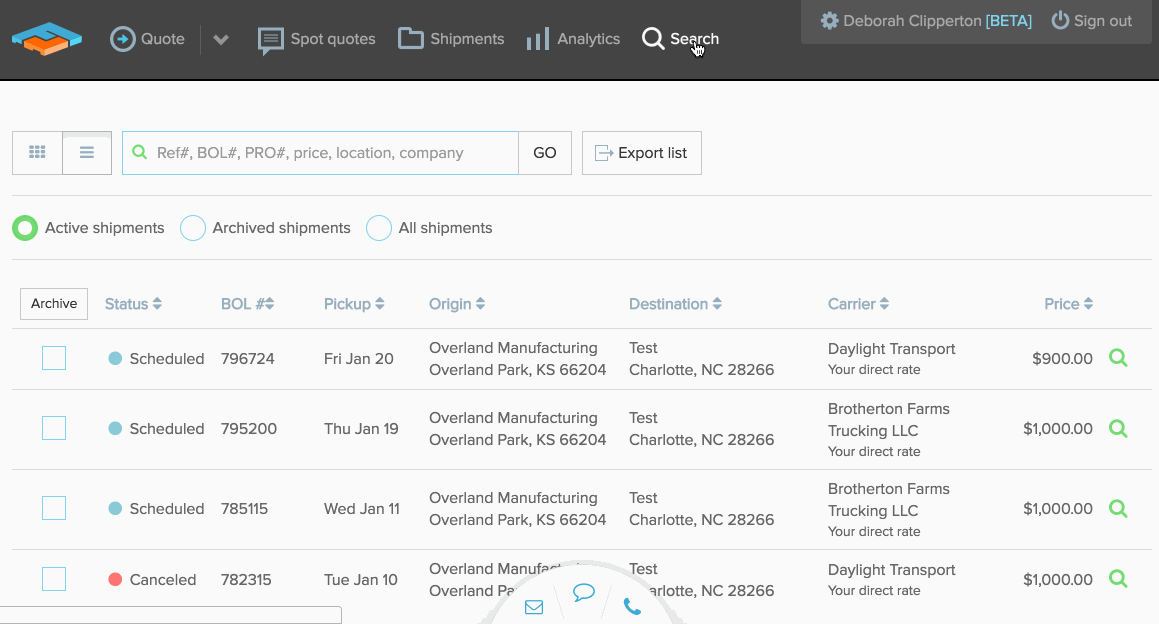Image resolution: width=1159 pixels, height=624 pixels.
Task: Click BOL number 795200
Action: click(x=249, y=429)
